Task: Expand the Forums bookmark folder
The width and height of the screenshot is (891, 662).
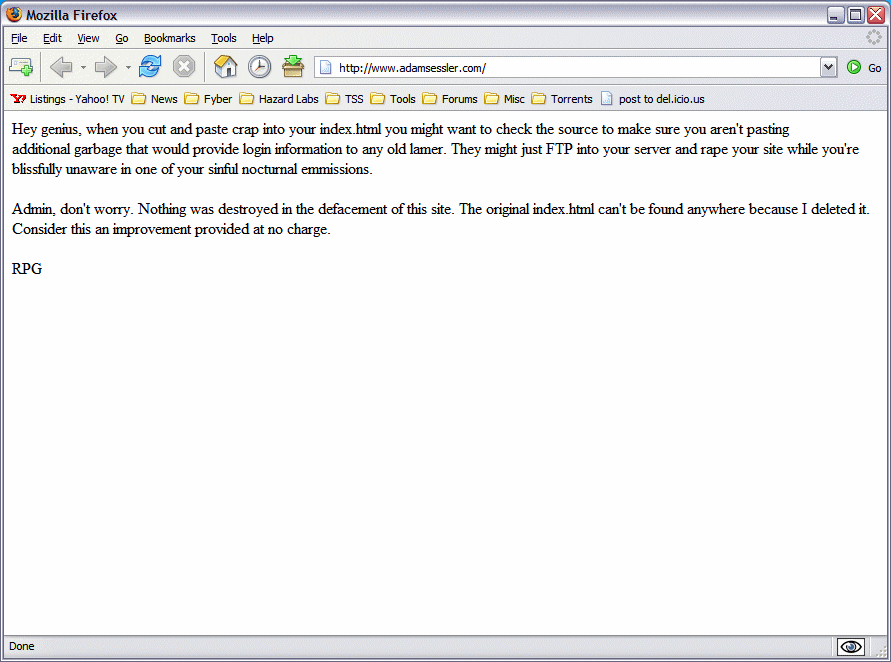Action: [x=449, y=99]
